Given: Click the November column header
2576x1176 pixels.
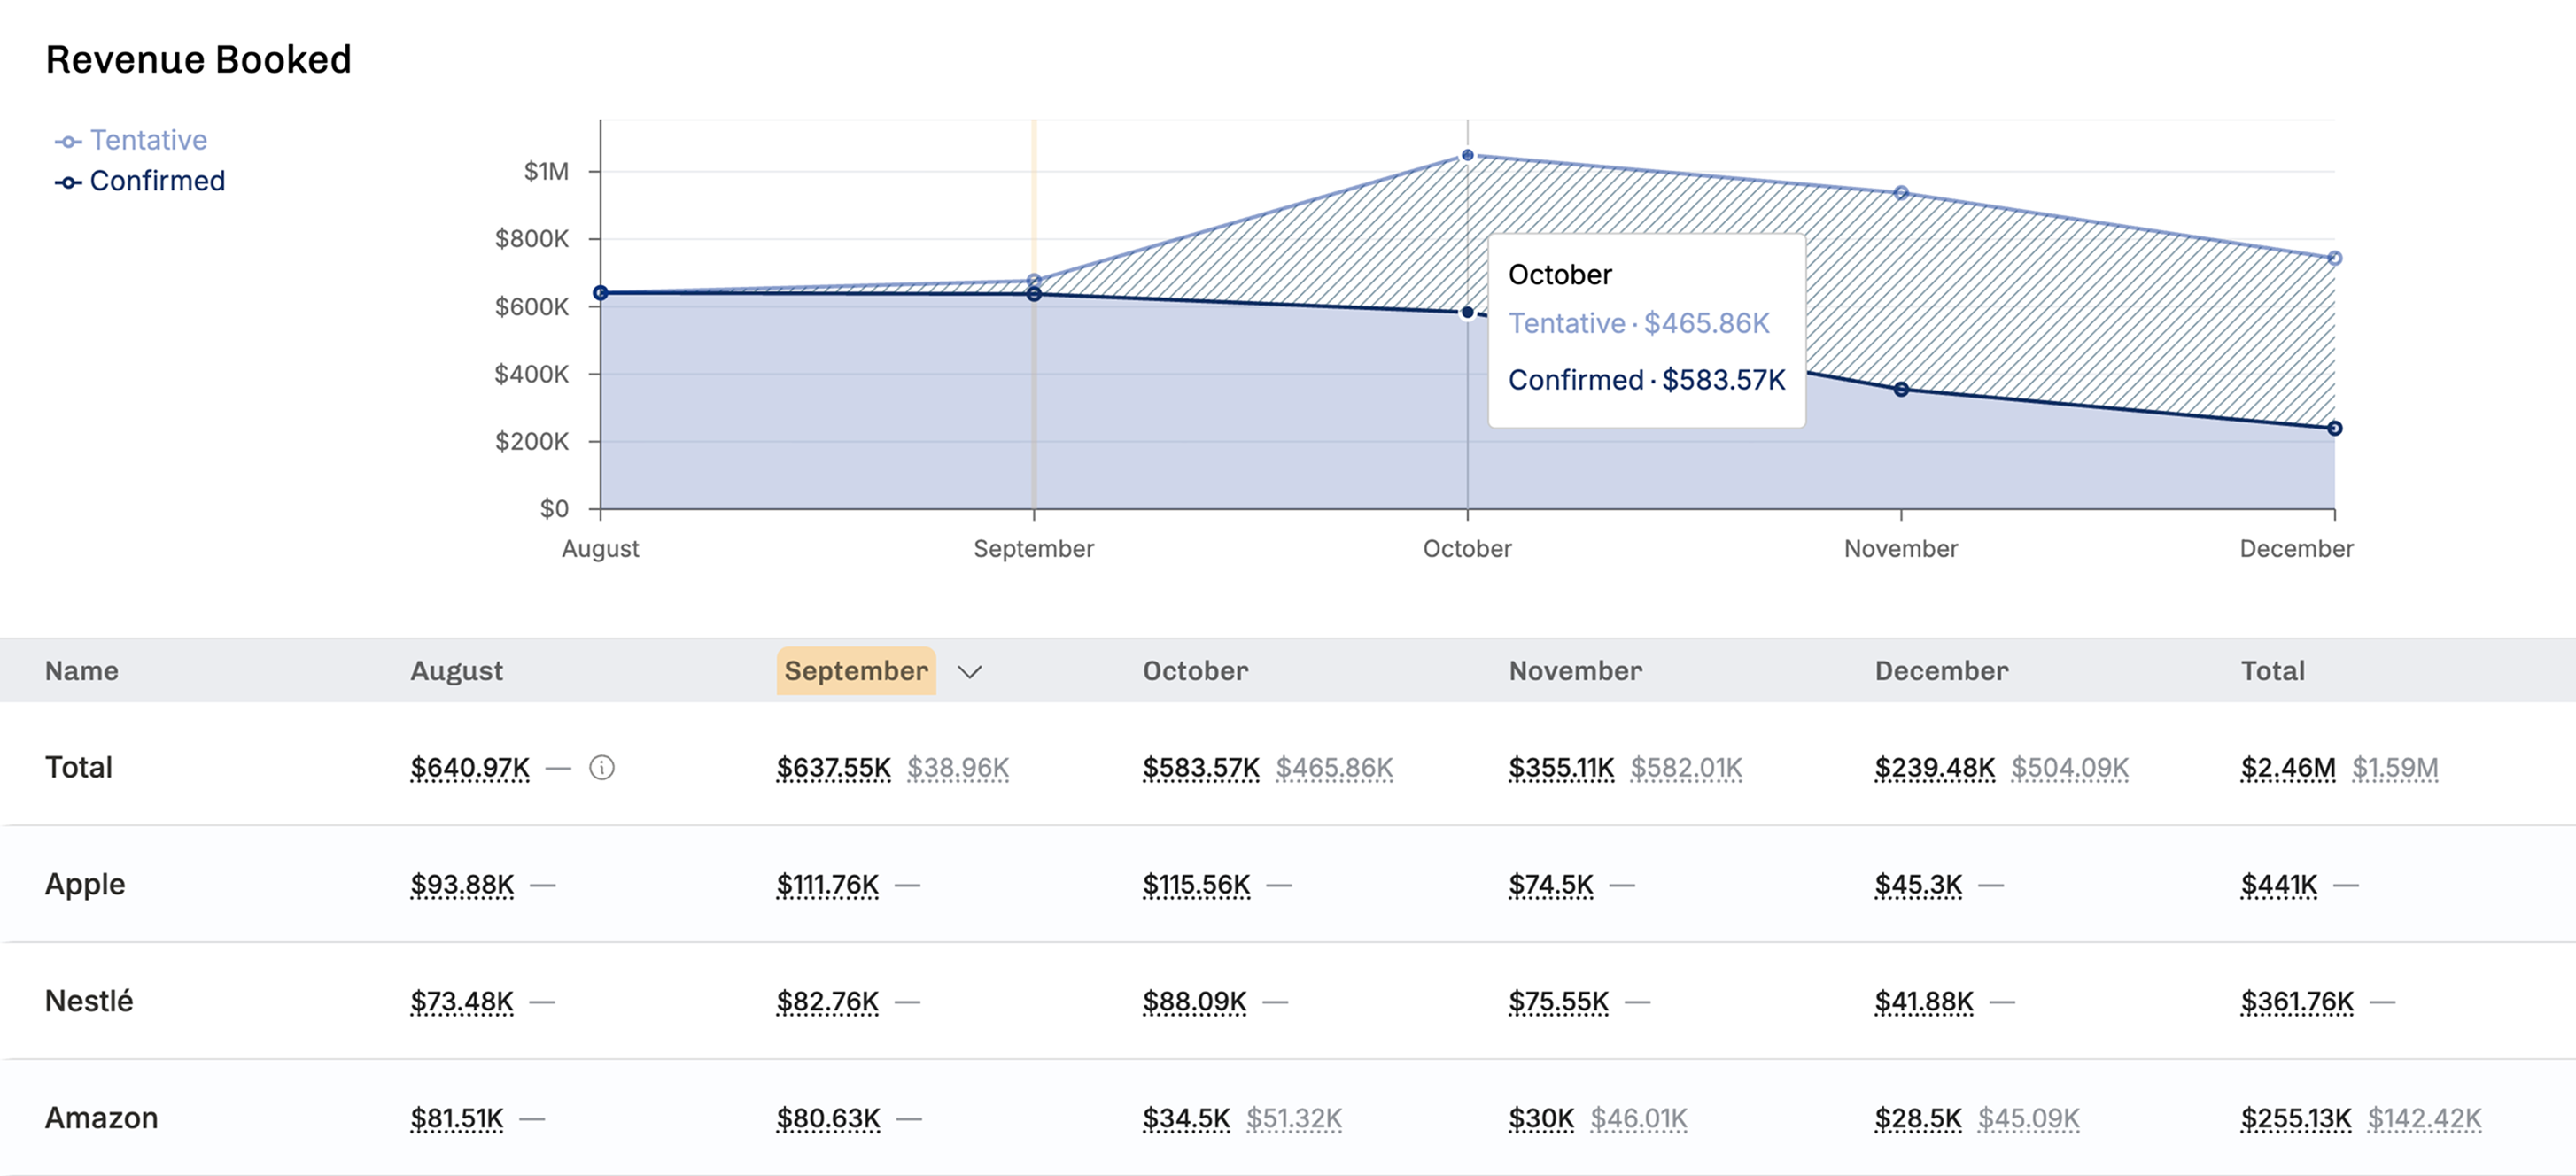Looking at the screenshot, I should (x=1575, y=671).
